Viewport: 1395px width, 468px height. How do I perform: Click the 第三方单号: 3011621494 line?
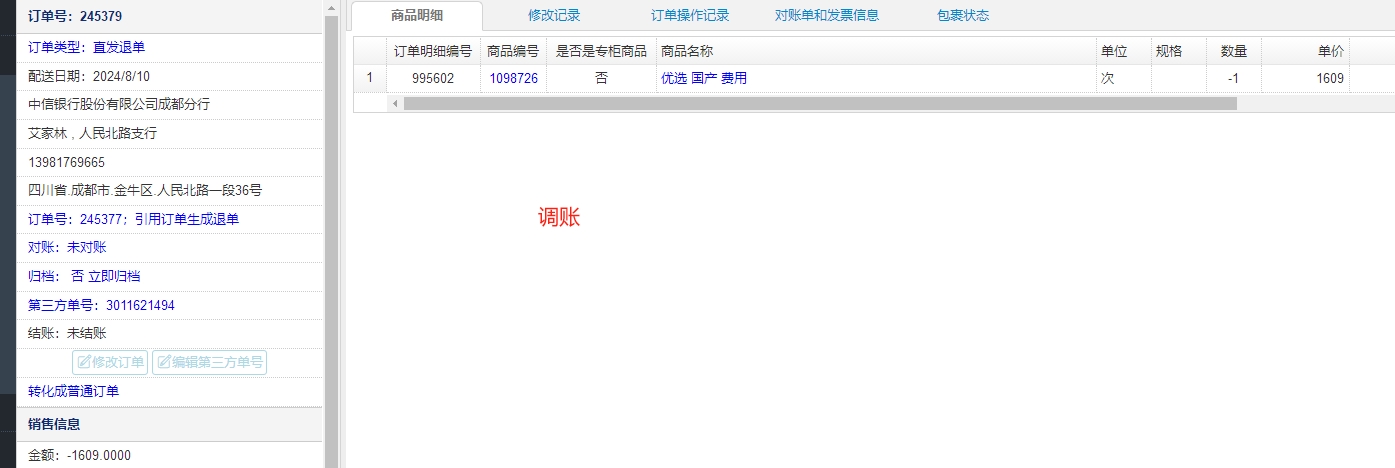101,305
